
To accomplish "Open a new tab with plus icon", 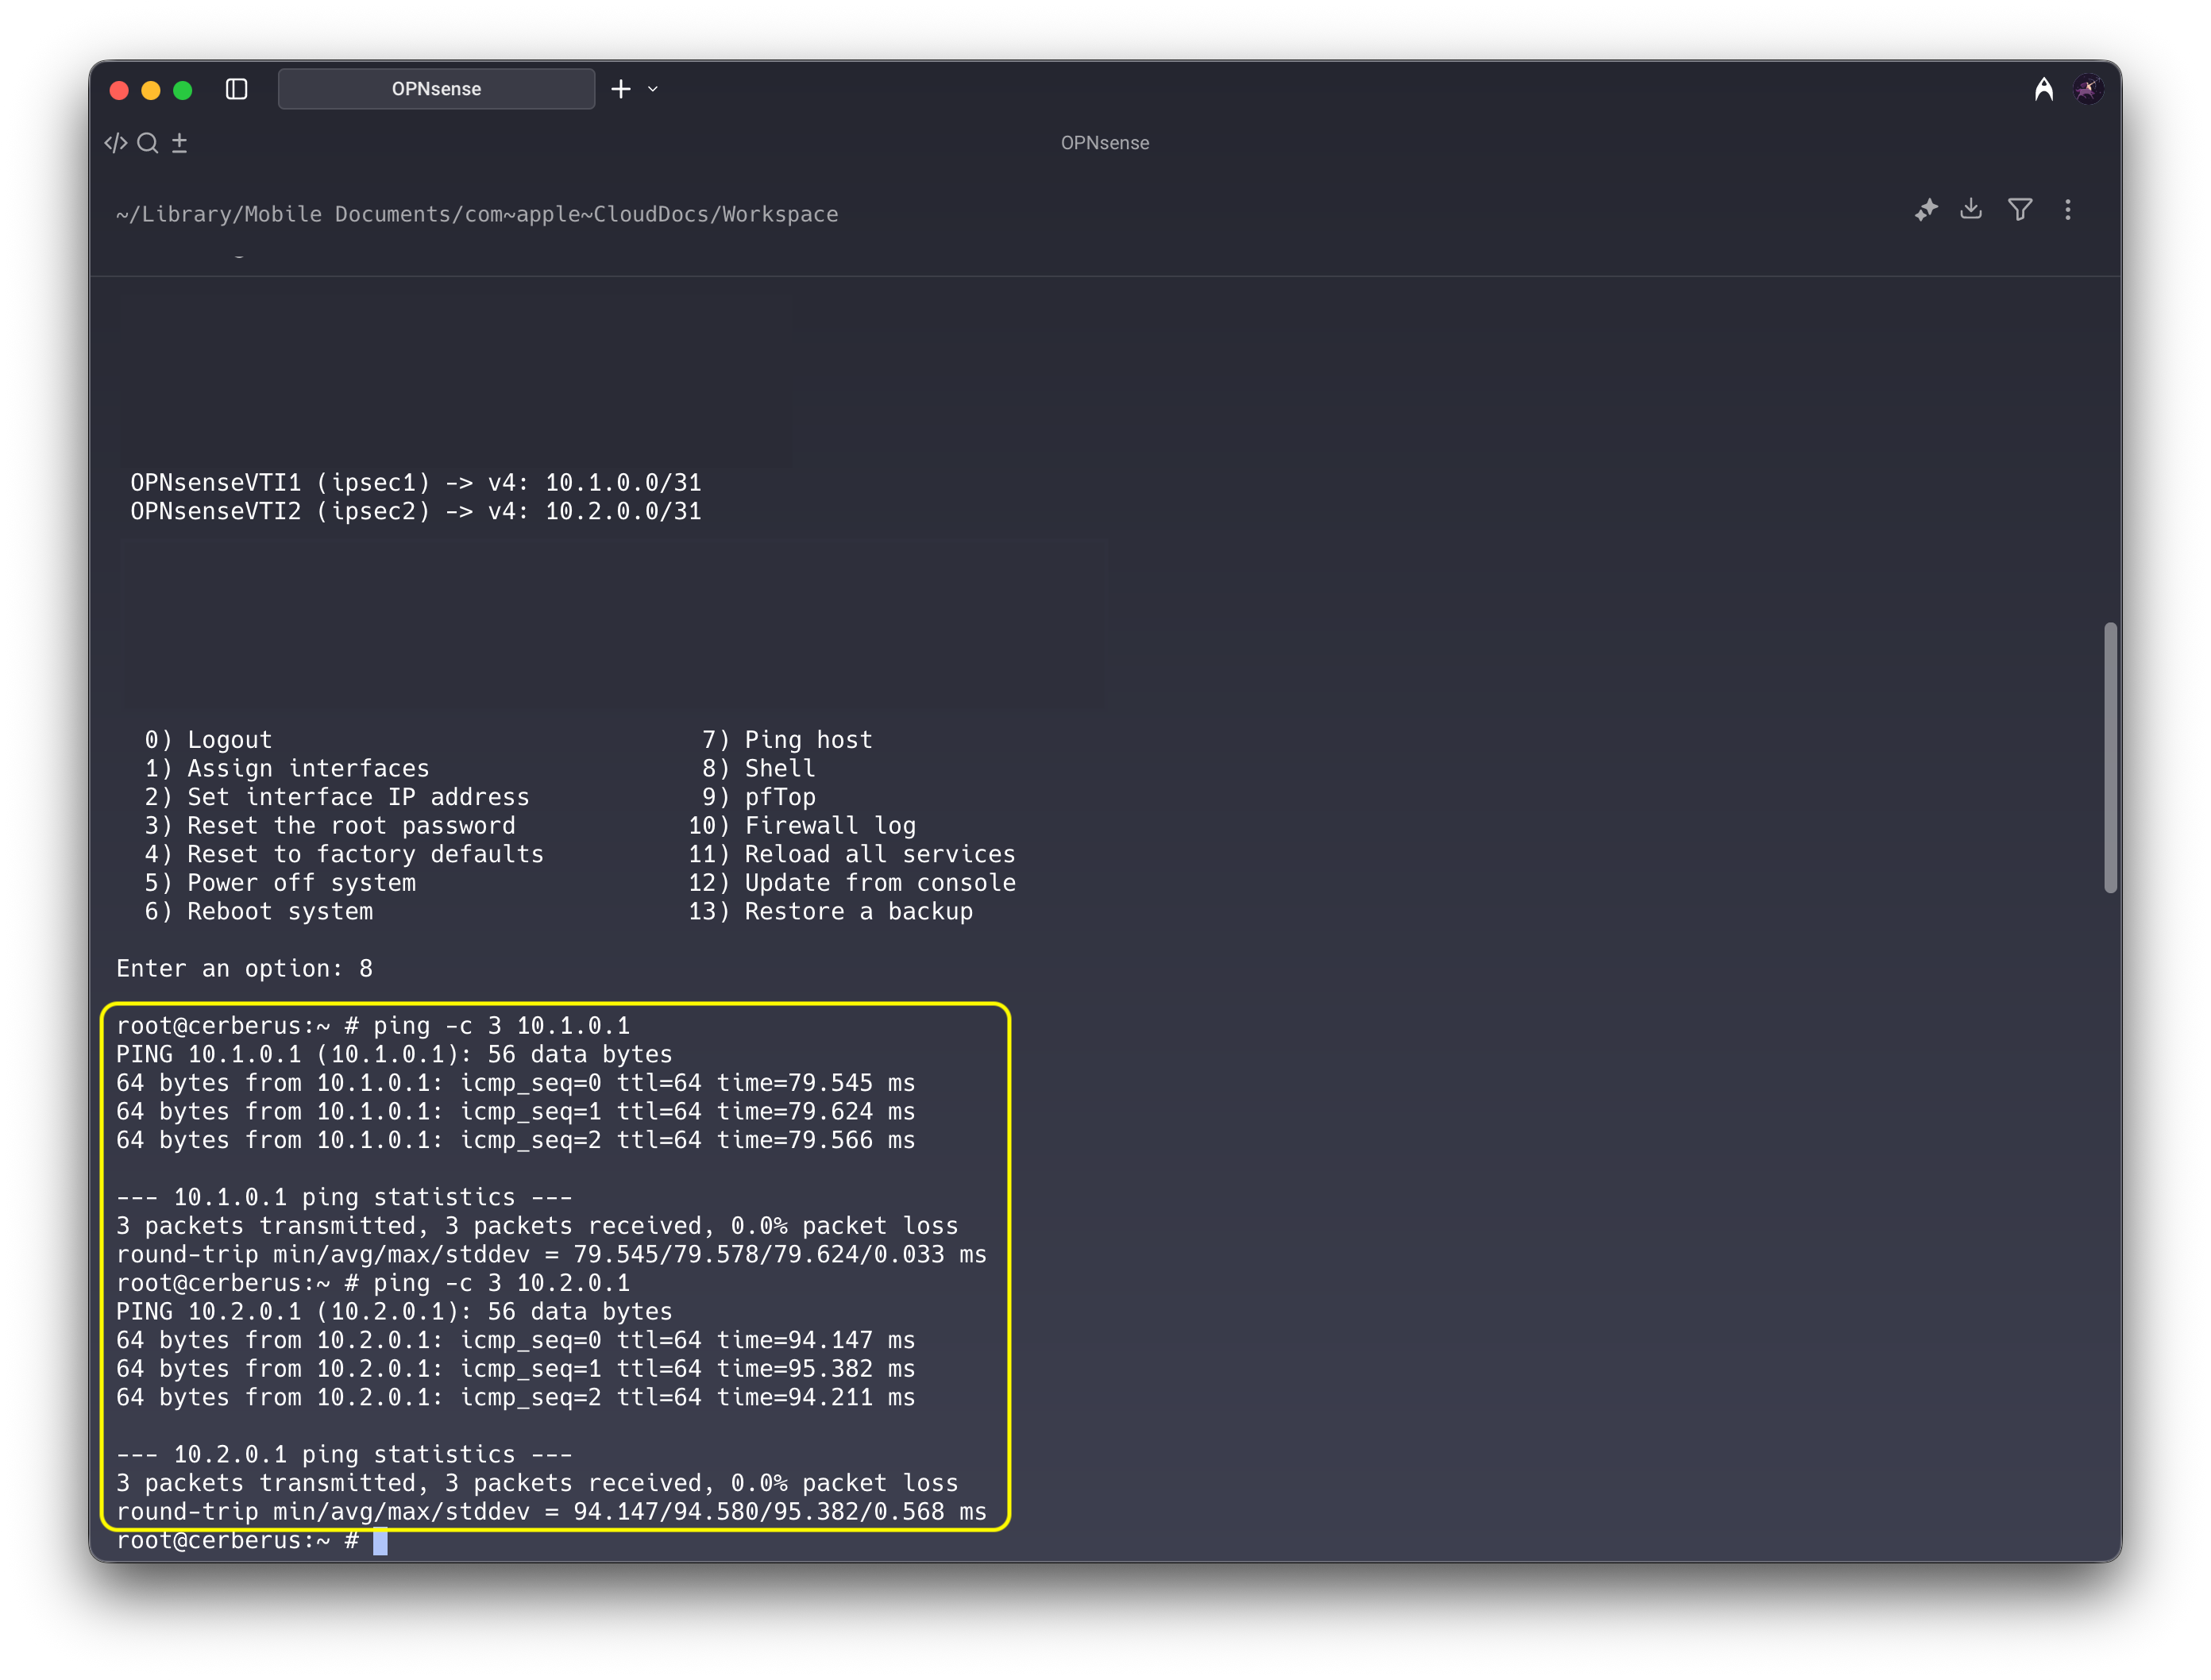I will pos(621,89).
